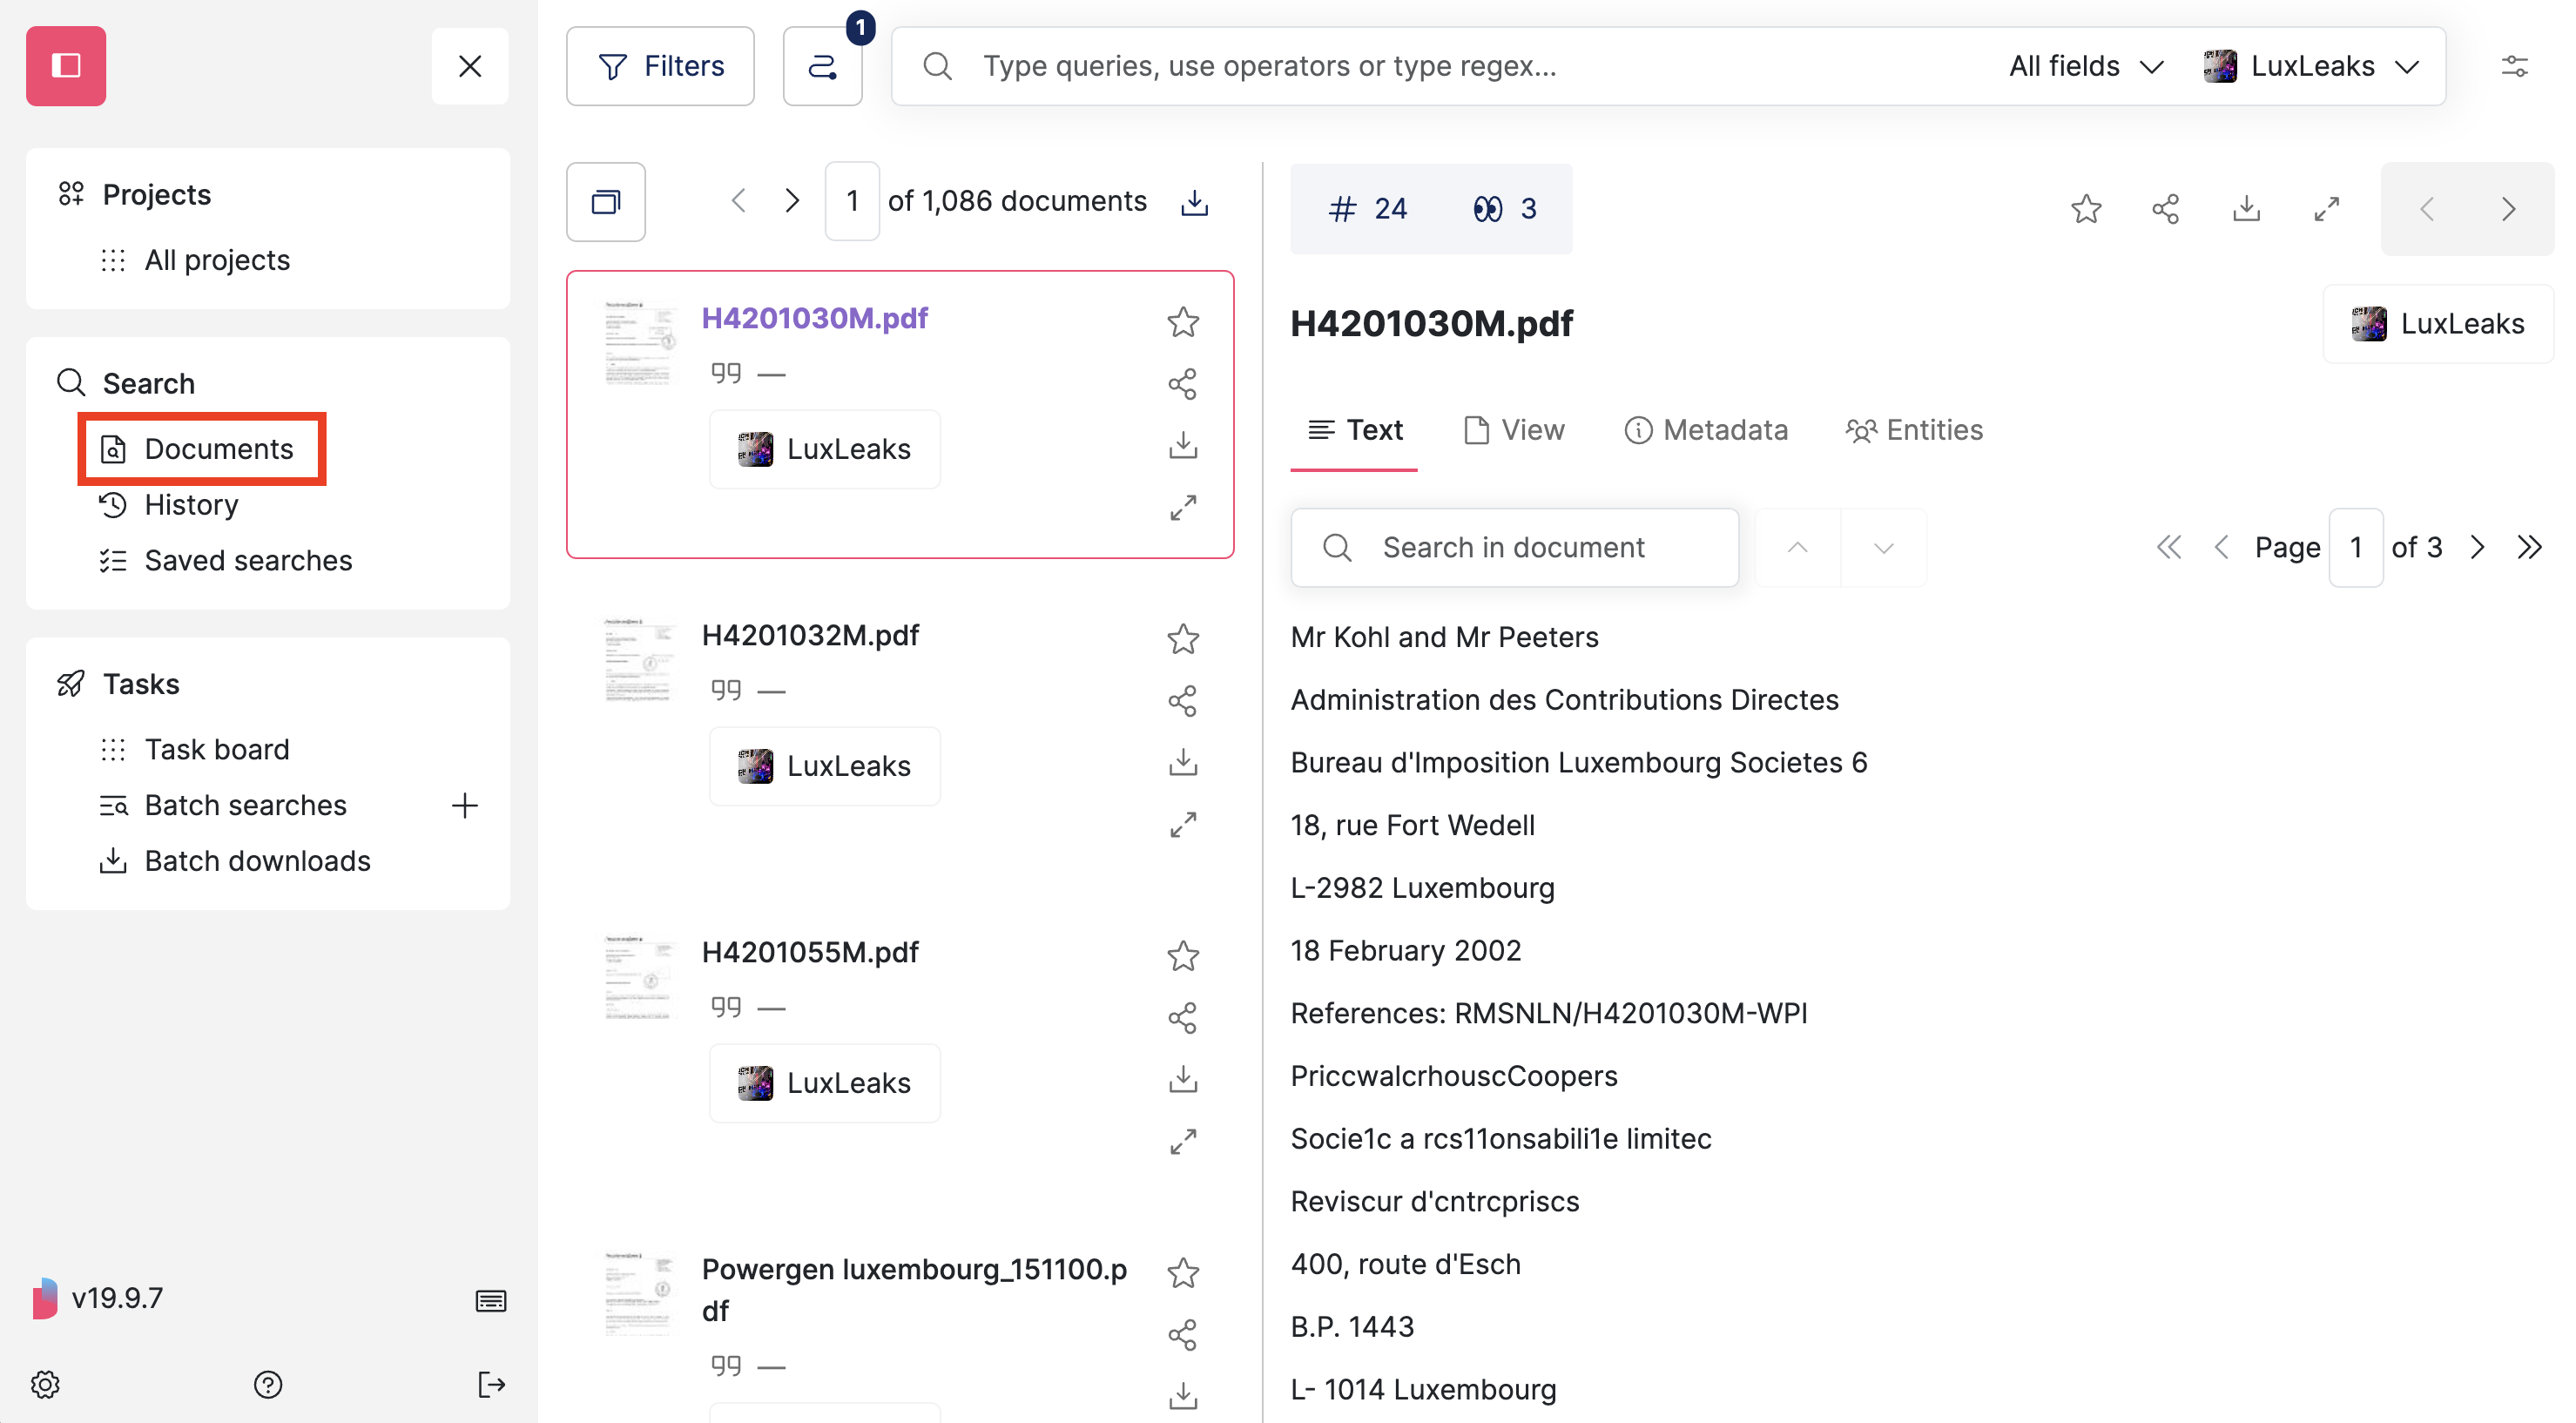Open application settings with the gear icon
The width and height of the screenshot is (2576, 1423).
(44, 1385)
